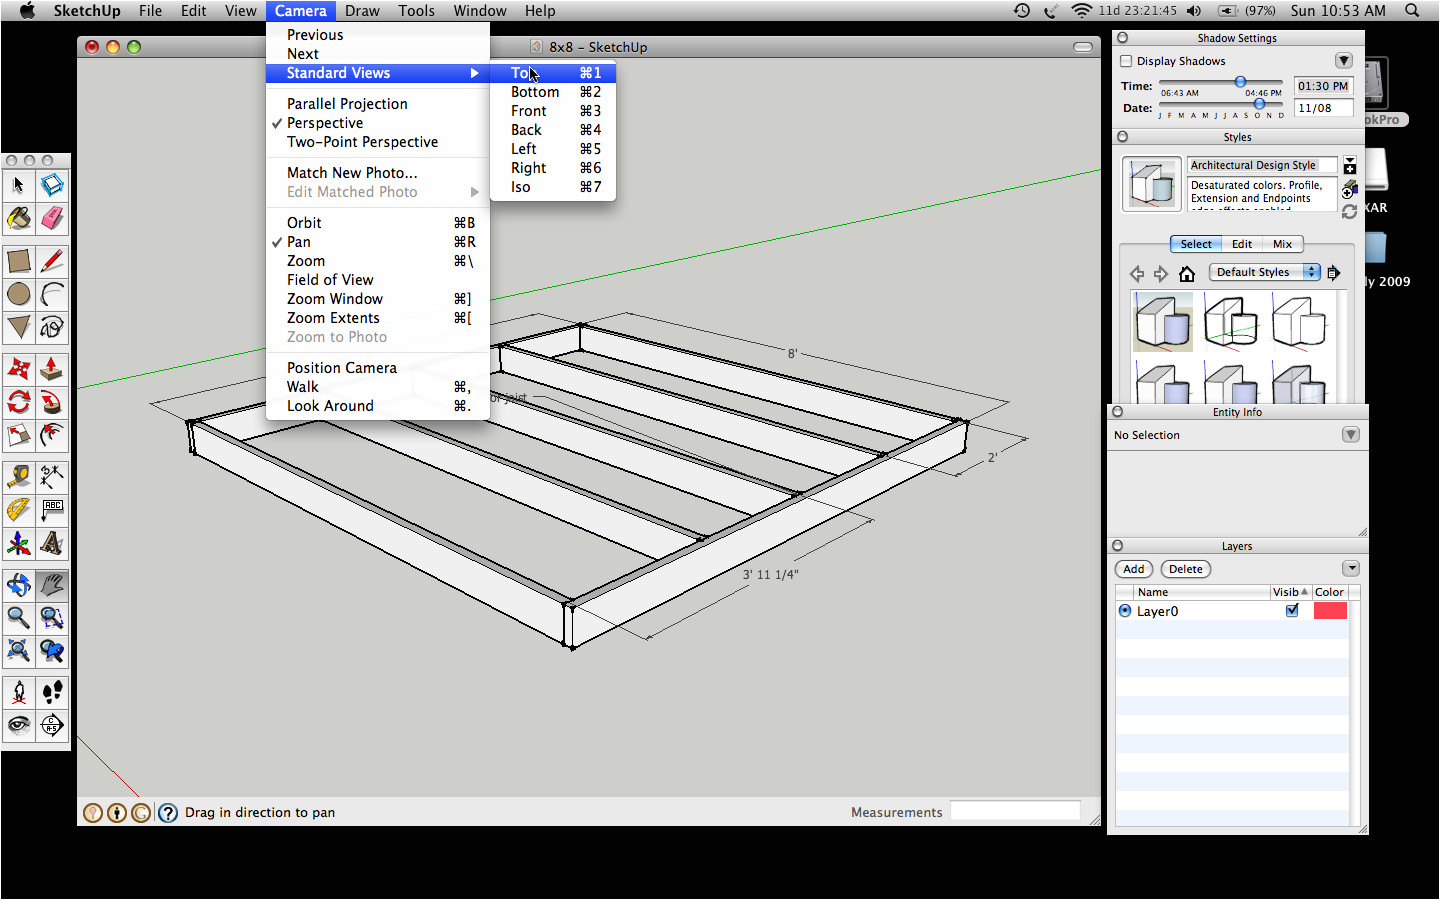This screenshot has height=900, width=1440.
Task: Activate the Tape Measure tool
Action: click(x=18, y=477)
